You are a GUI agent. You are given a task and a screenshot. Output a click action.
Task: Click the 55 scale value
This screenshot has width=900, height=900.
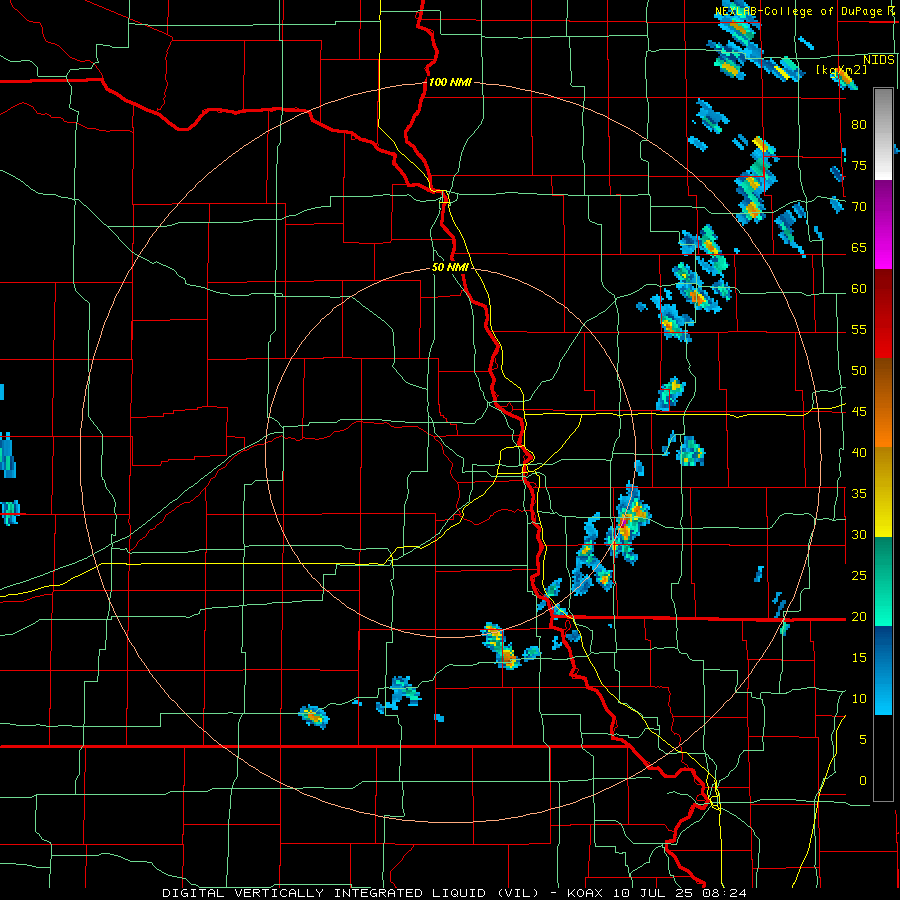[x=859, y=329]
